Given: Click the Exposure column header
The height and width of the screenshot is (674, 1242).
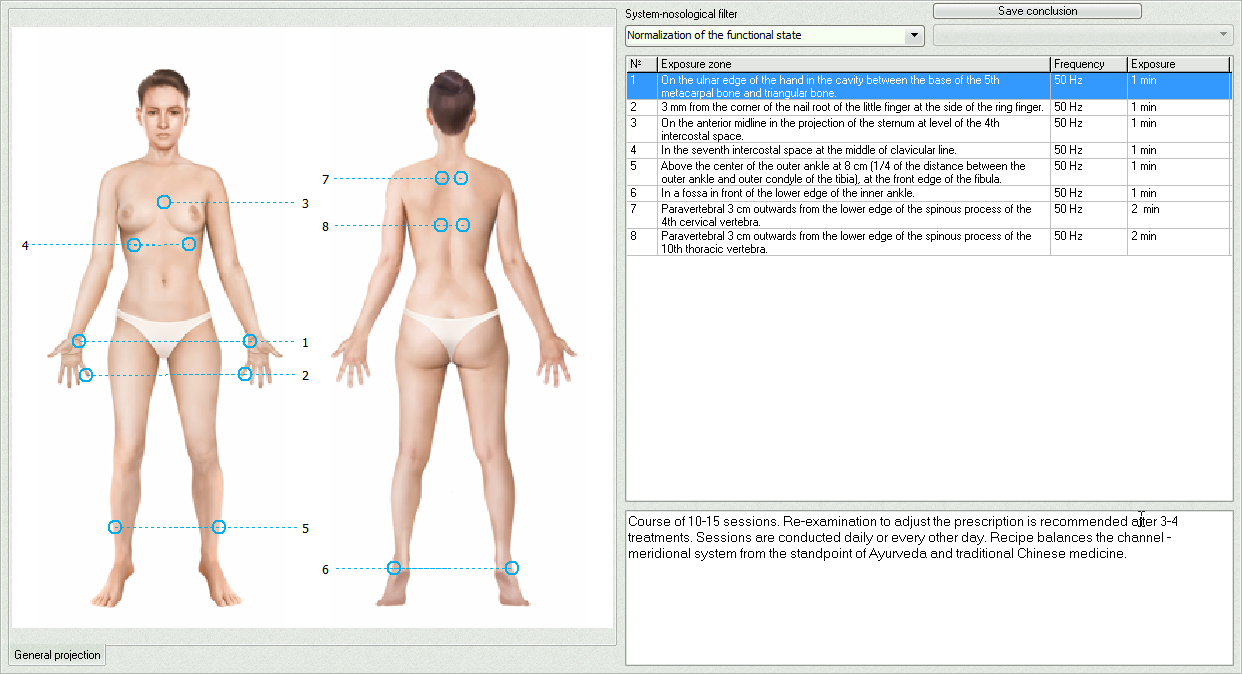Looking at the screenshot, I should click(1179, 64).
